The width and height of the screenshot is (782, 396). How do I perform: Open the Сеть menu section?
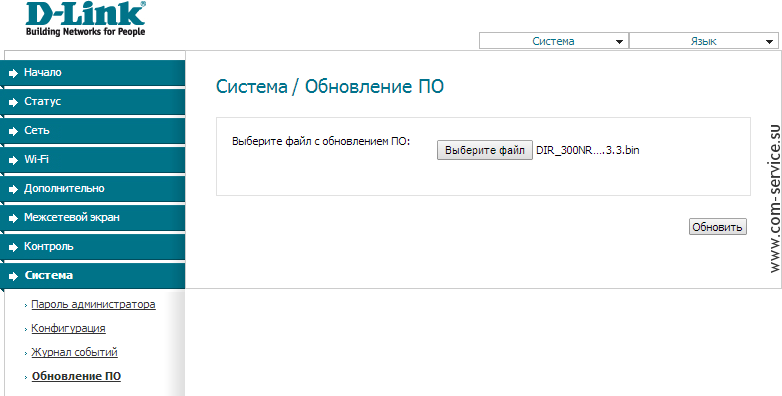93,131
